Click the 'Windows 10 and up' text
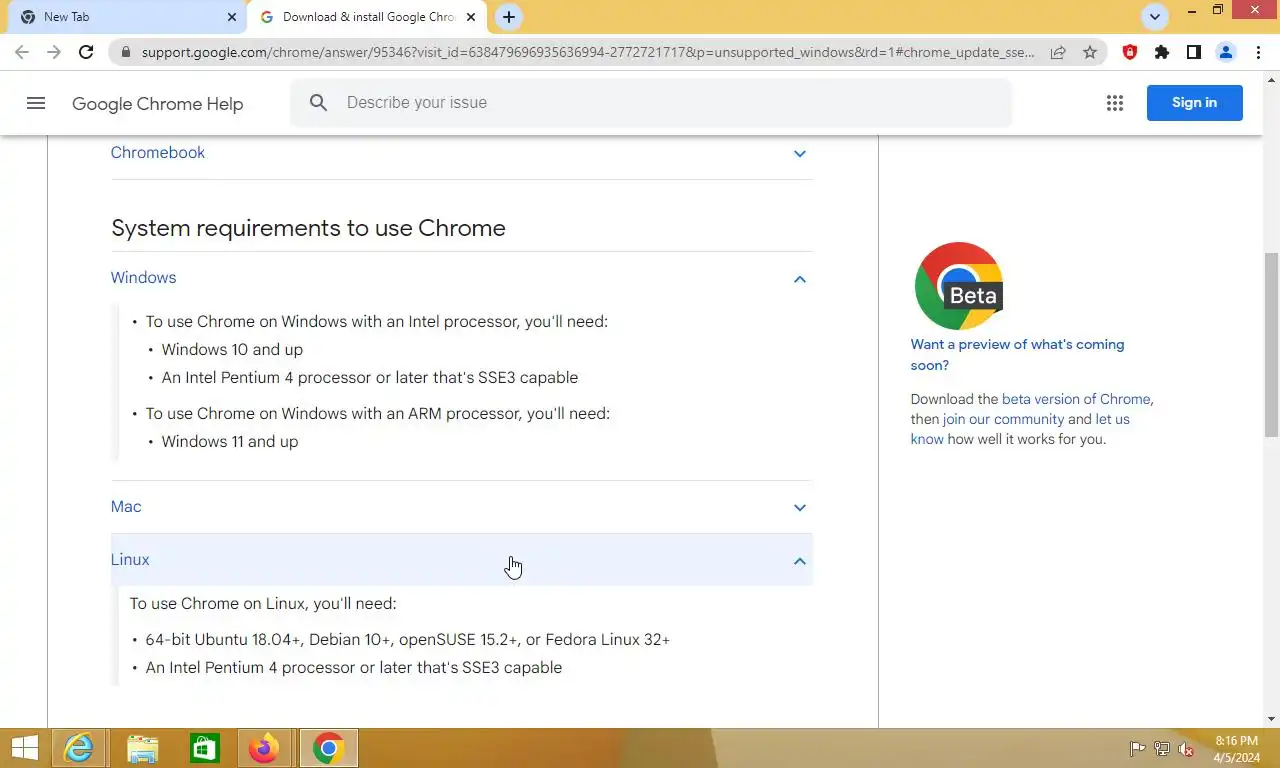This screenshot has width=1280, height=768. point(232,350)
